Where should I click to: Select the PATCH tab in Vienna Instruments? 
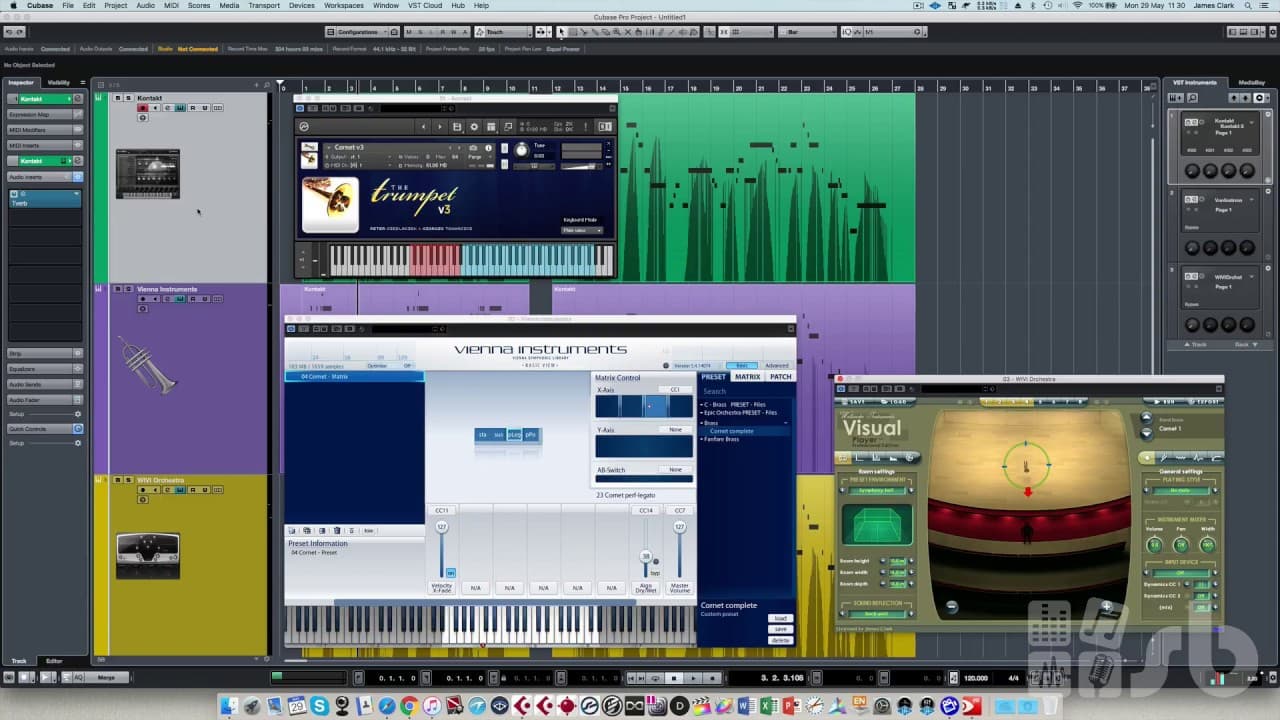pos(780,377)
